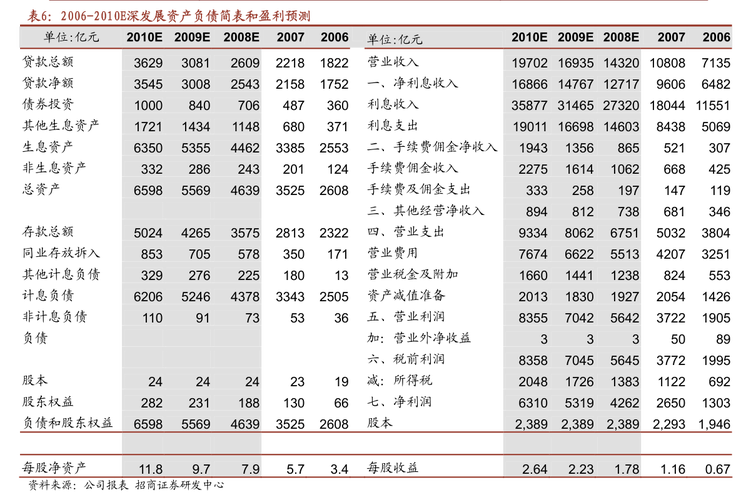Click the right table's 2009E column header
751x500 pixels.
[575, 38]
